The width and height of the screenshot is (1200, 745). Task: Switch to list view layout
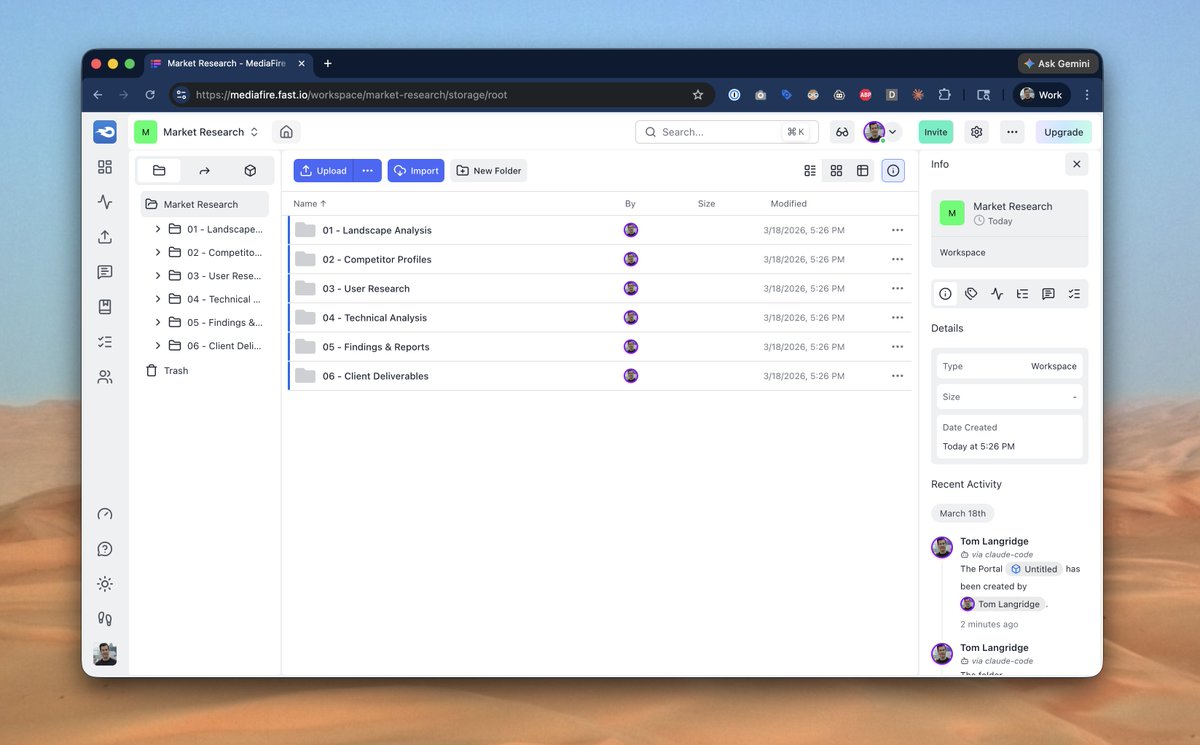(x=810, y=171)
